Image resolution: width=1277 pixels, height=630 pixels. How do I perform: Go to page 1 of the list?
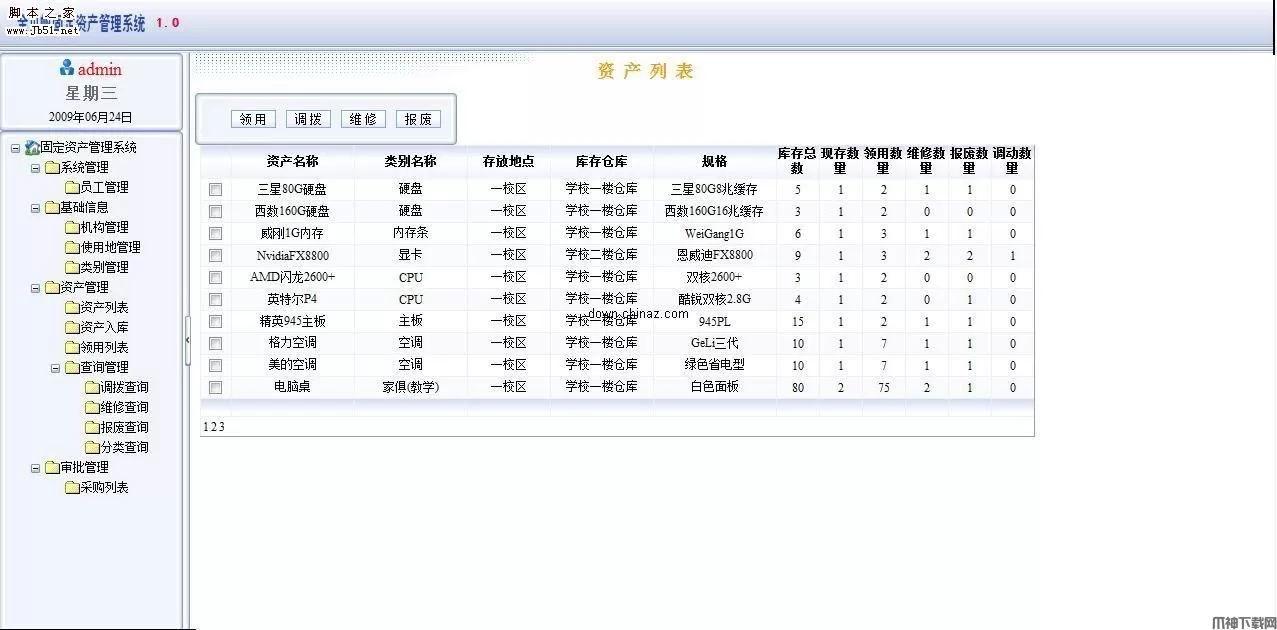205,427
